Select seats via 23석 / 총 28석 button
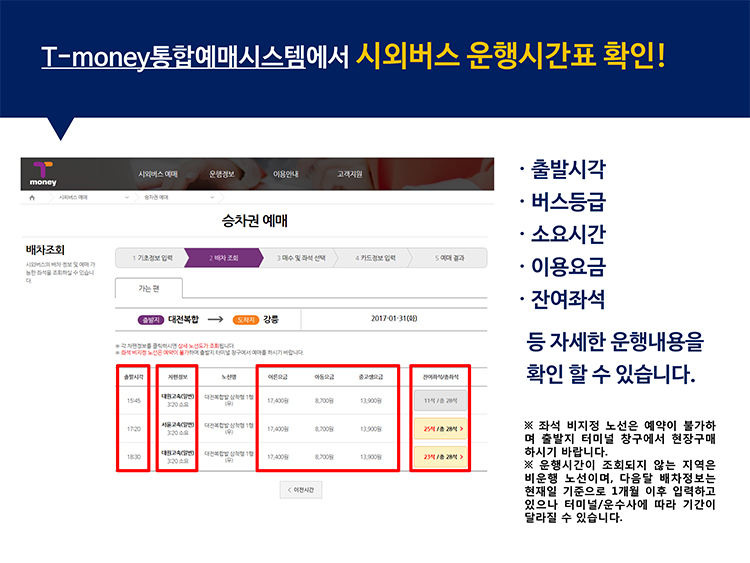750x563 pixels. click(x=441, y=457)
